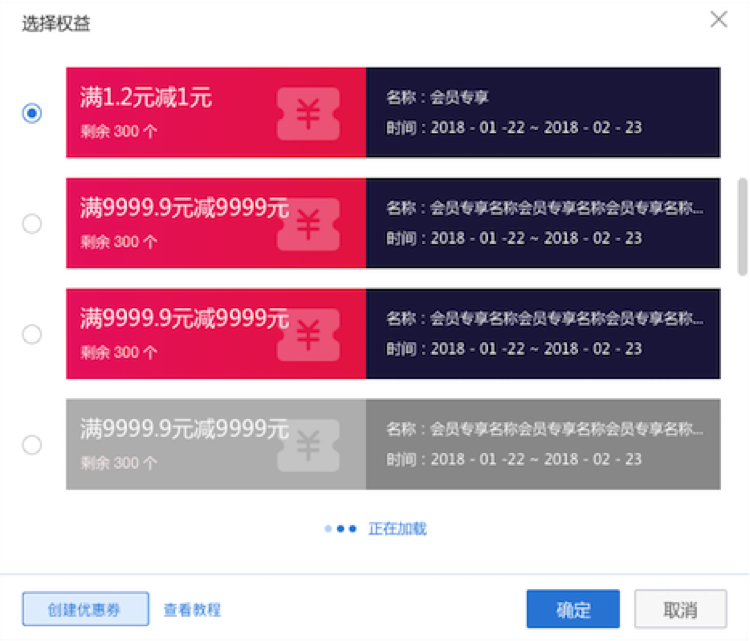Click the dark details panel of the second coupon
This screenshot has height=641, width=750.
[543, 224]
